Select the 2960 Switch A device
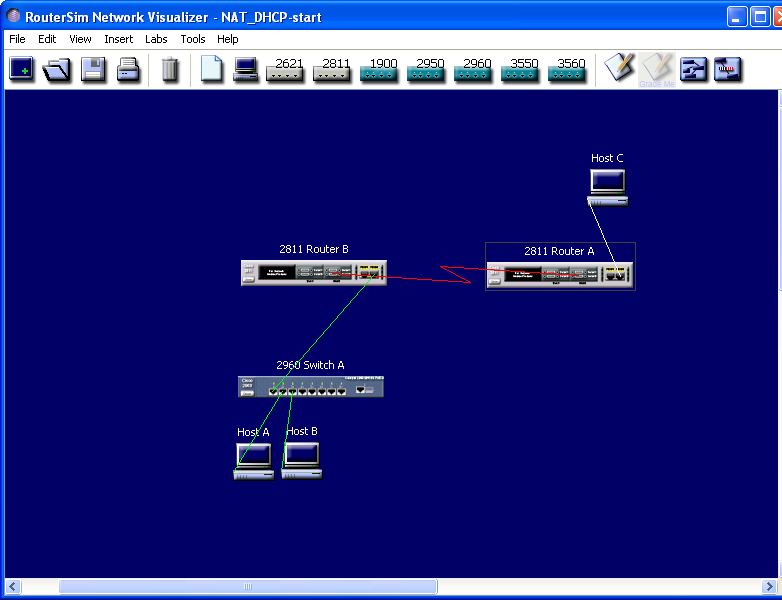This screenshot has height=600, width=782. pos(311,387)
